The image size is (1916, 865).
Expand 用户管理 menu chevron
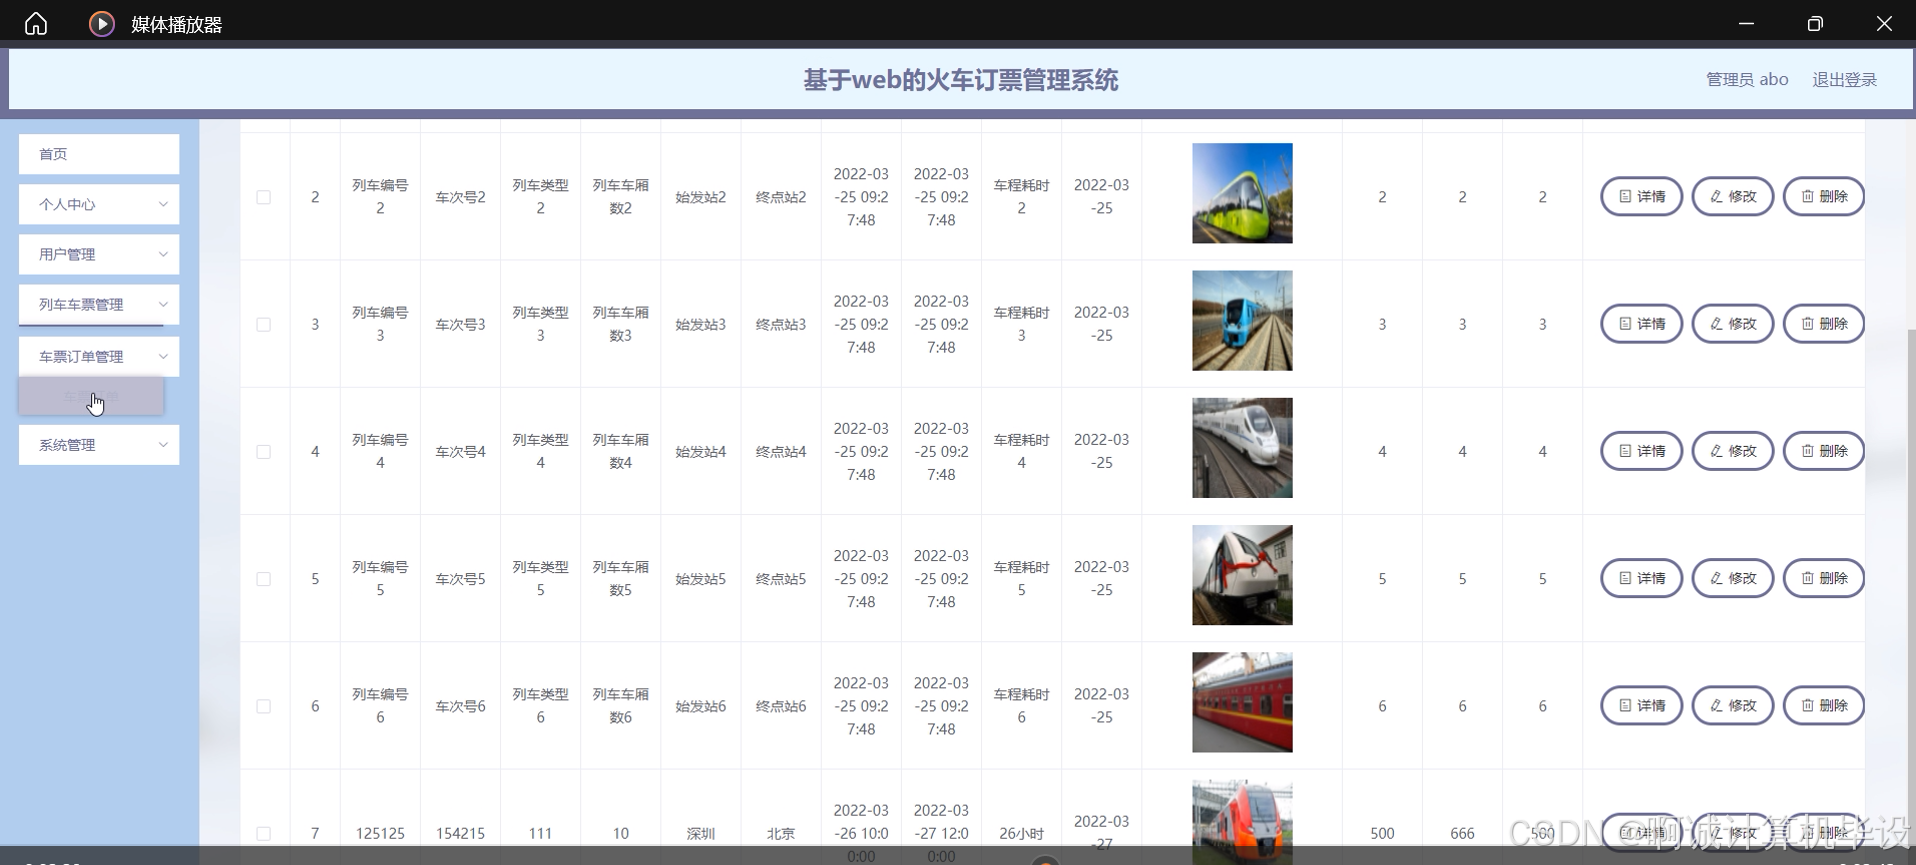click(163, 254)
